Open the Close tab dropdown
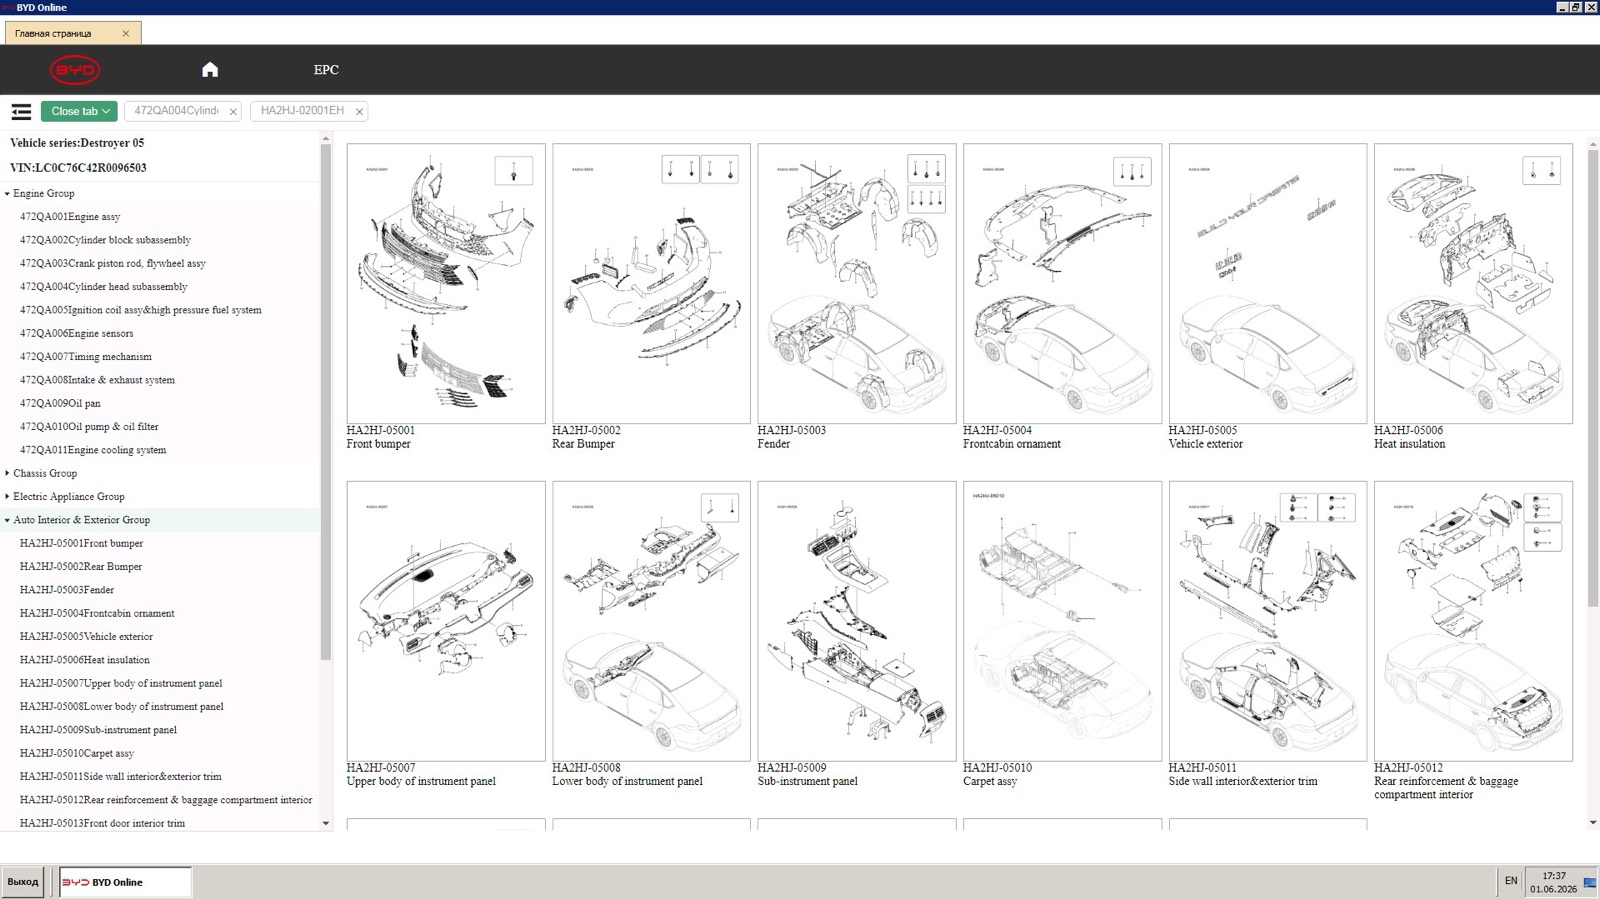 [x=80, y=111]
